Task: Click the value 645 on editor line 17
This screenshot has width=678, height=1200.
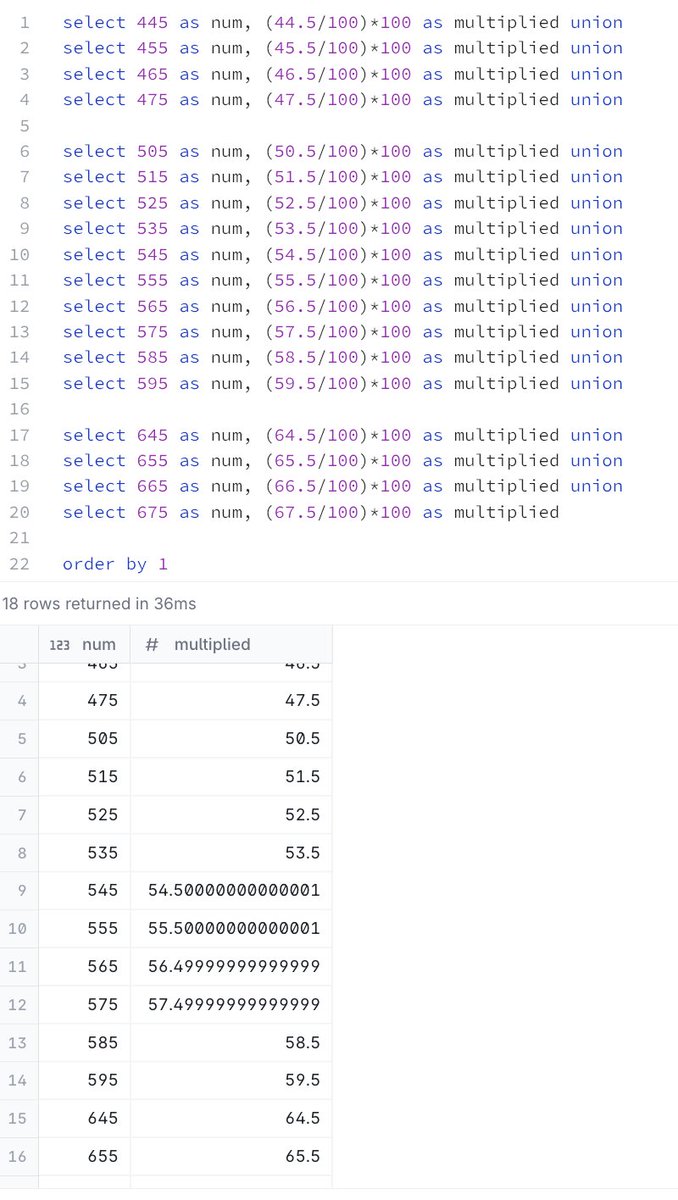Action: [x=153, y=435]
